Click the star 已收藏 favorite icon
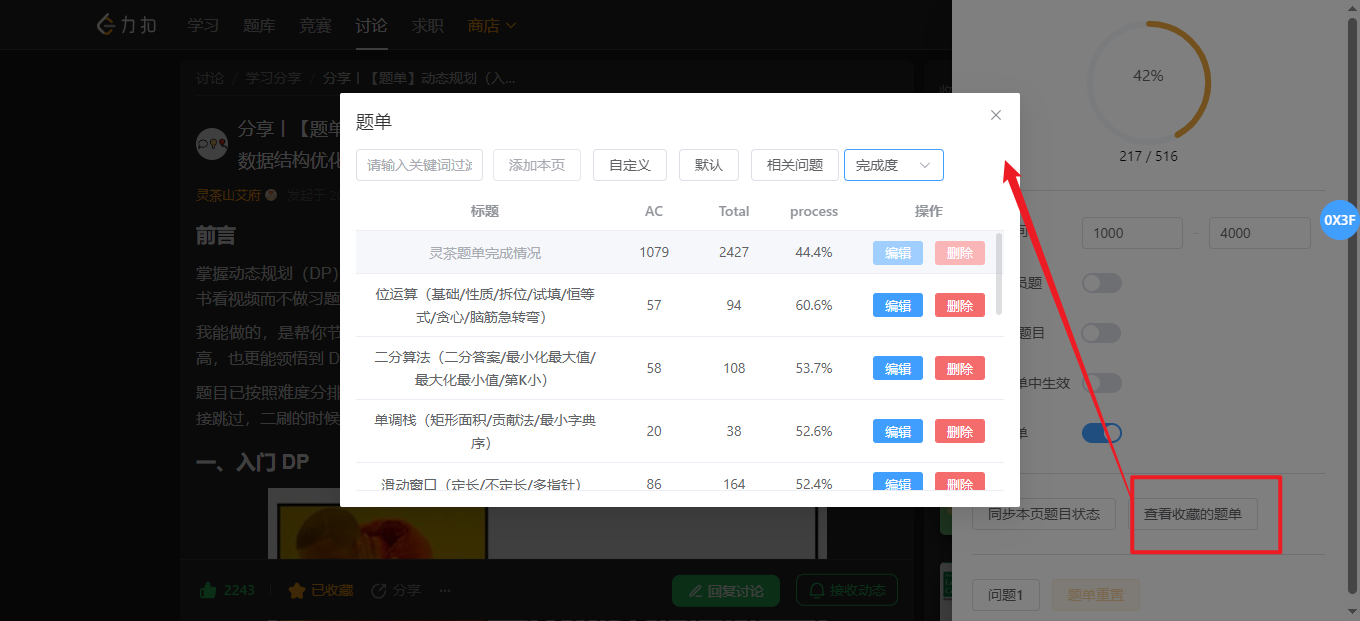The width and height of the screenshot is (1360, 621). [297, 590]
